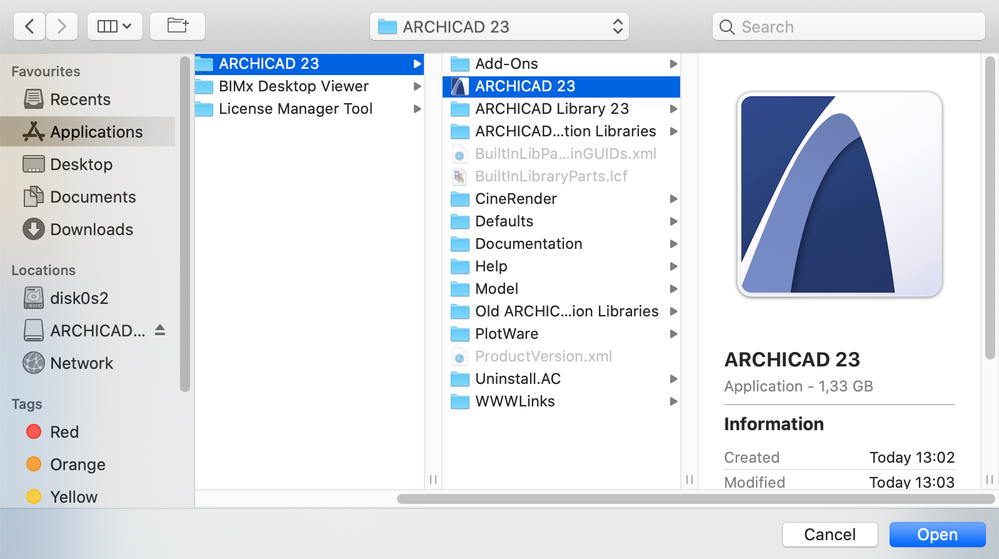Select the Uninstall.AC folder
999x559 pixels.
tap(561, 379)
